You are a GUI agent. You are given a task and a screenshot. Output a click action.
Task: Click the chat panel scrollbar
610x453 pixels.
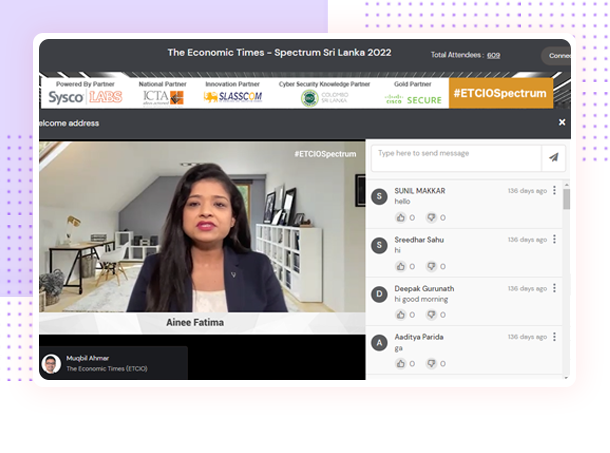click(567, 200)
